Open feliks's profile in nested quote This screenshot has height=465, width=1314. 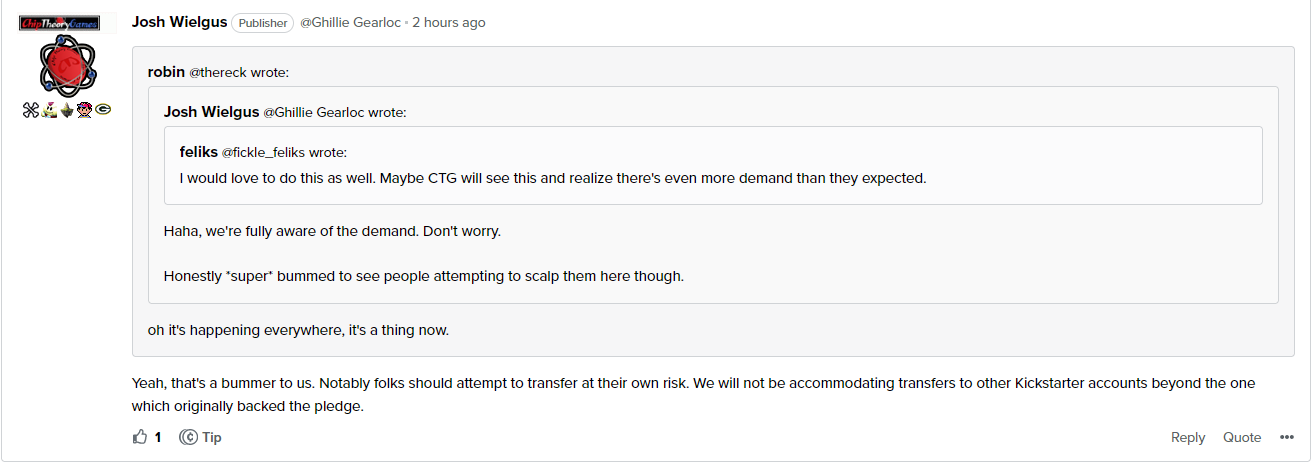pyautogui.click(x=198, y=152)
